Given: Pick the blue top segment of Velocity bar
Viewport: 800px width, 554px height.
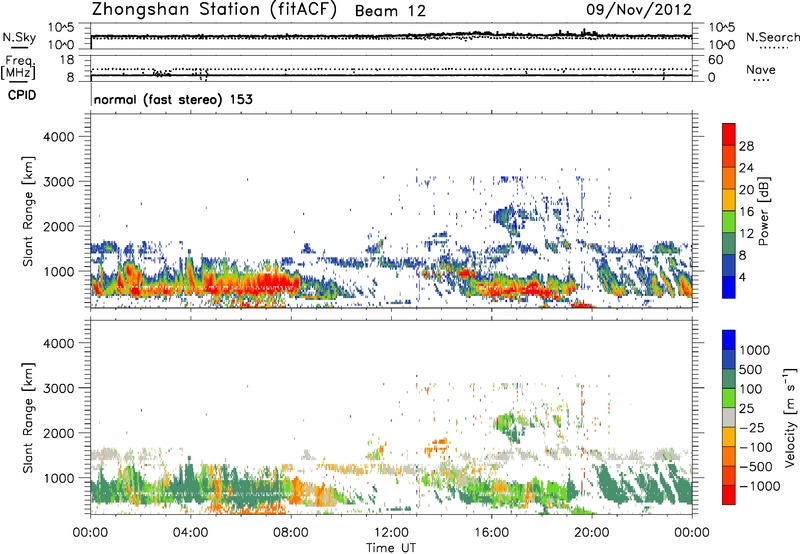Looking at the screenshot, I should point(729,340).
